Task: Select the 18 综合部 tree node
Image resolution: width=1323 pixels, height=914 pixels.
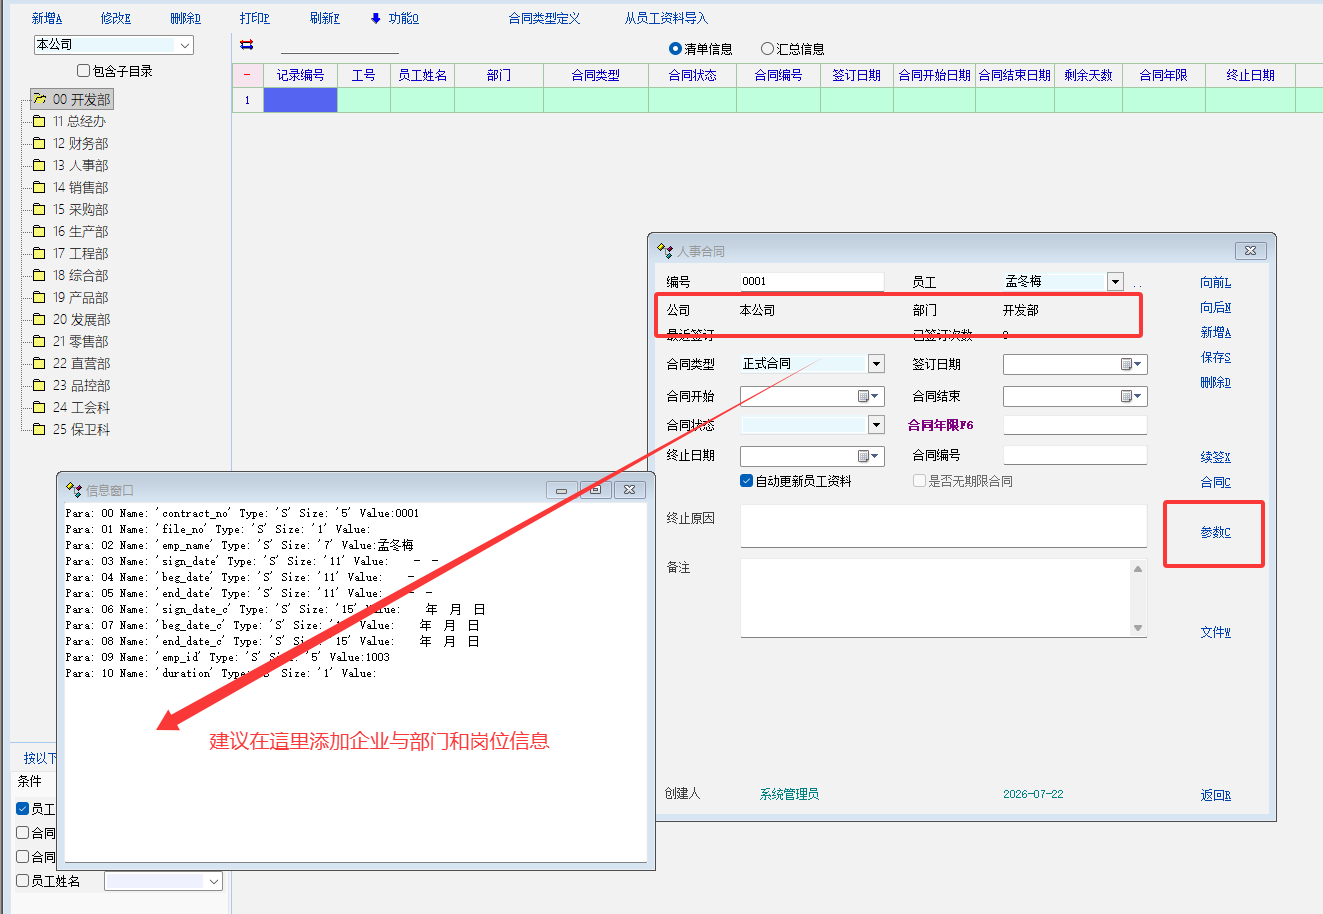Action: [80, 275]
